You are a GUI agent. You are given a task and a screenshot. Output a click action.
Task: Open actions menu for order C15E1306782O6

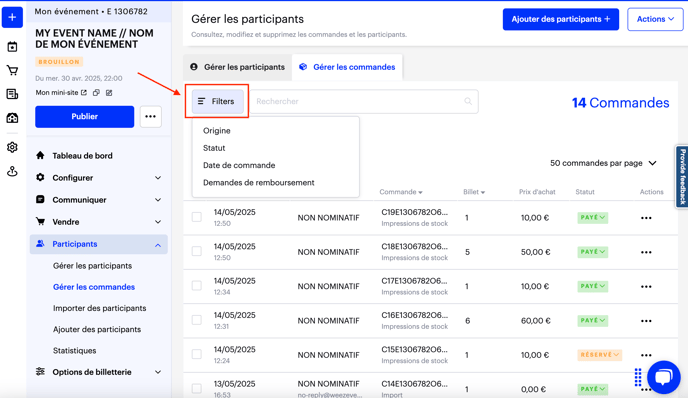click(646, 355)
